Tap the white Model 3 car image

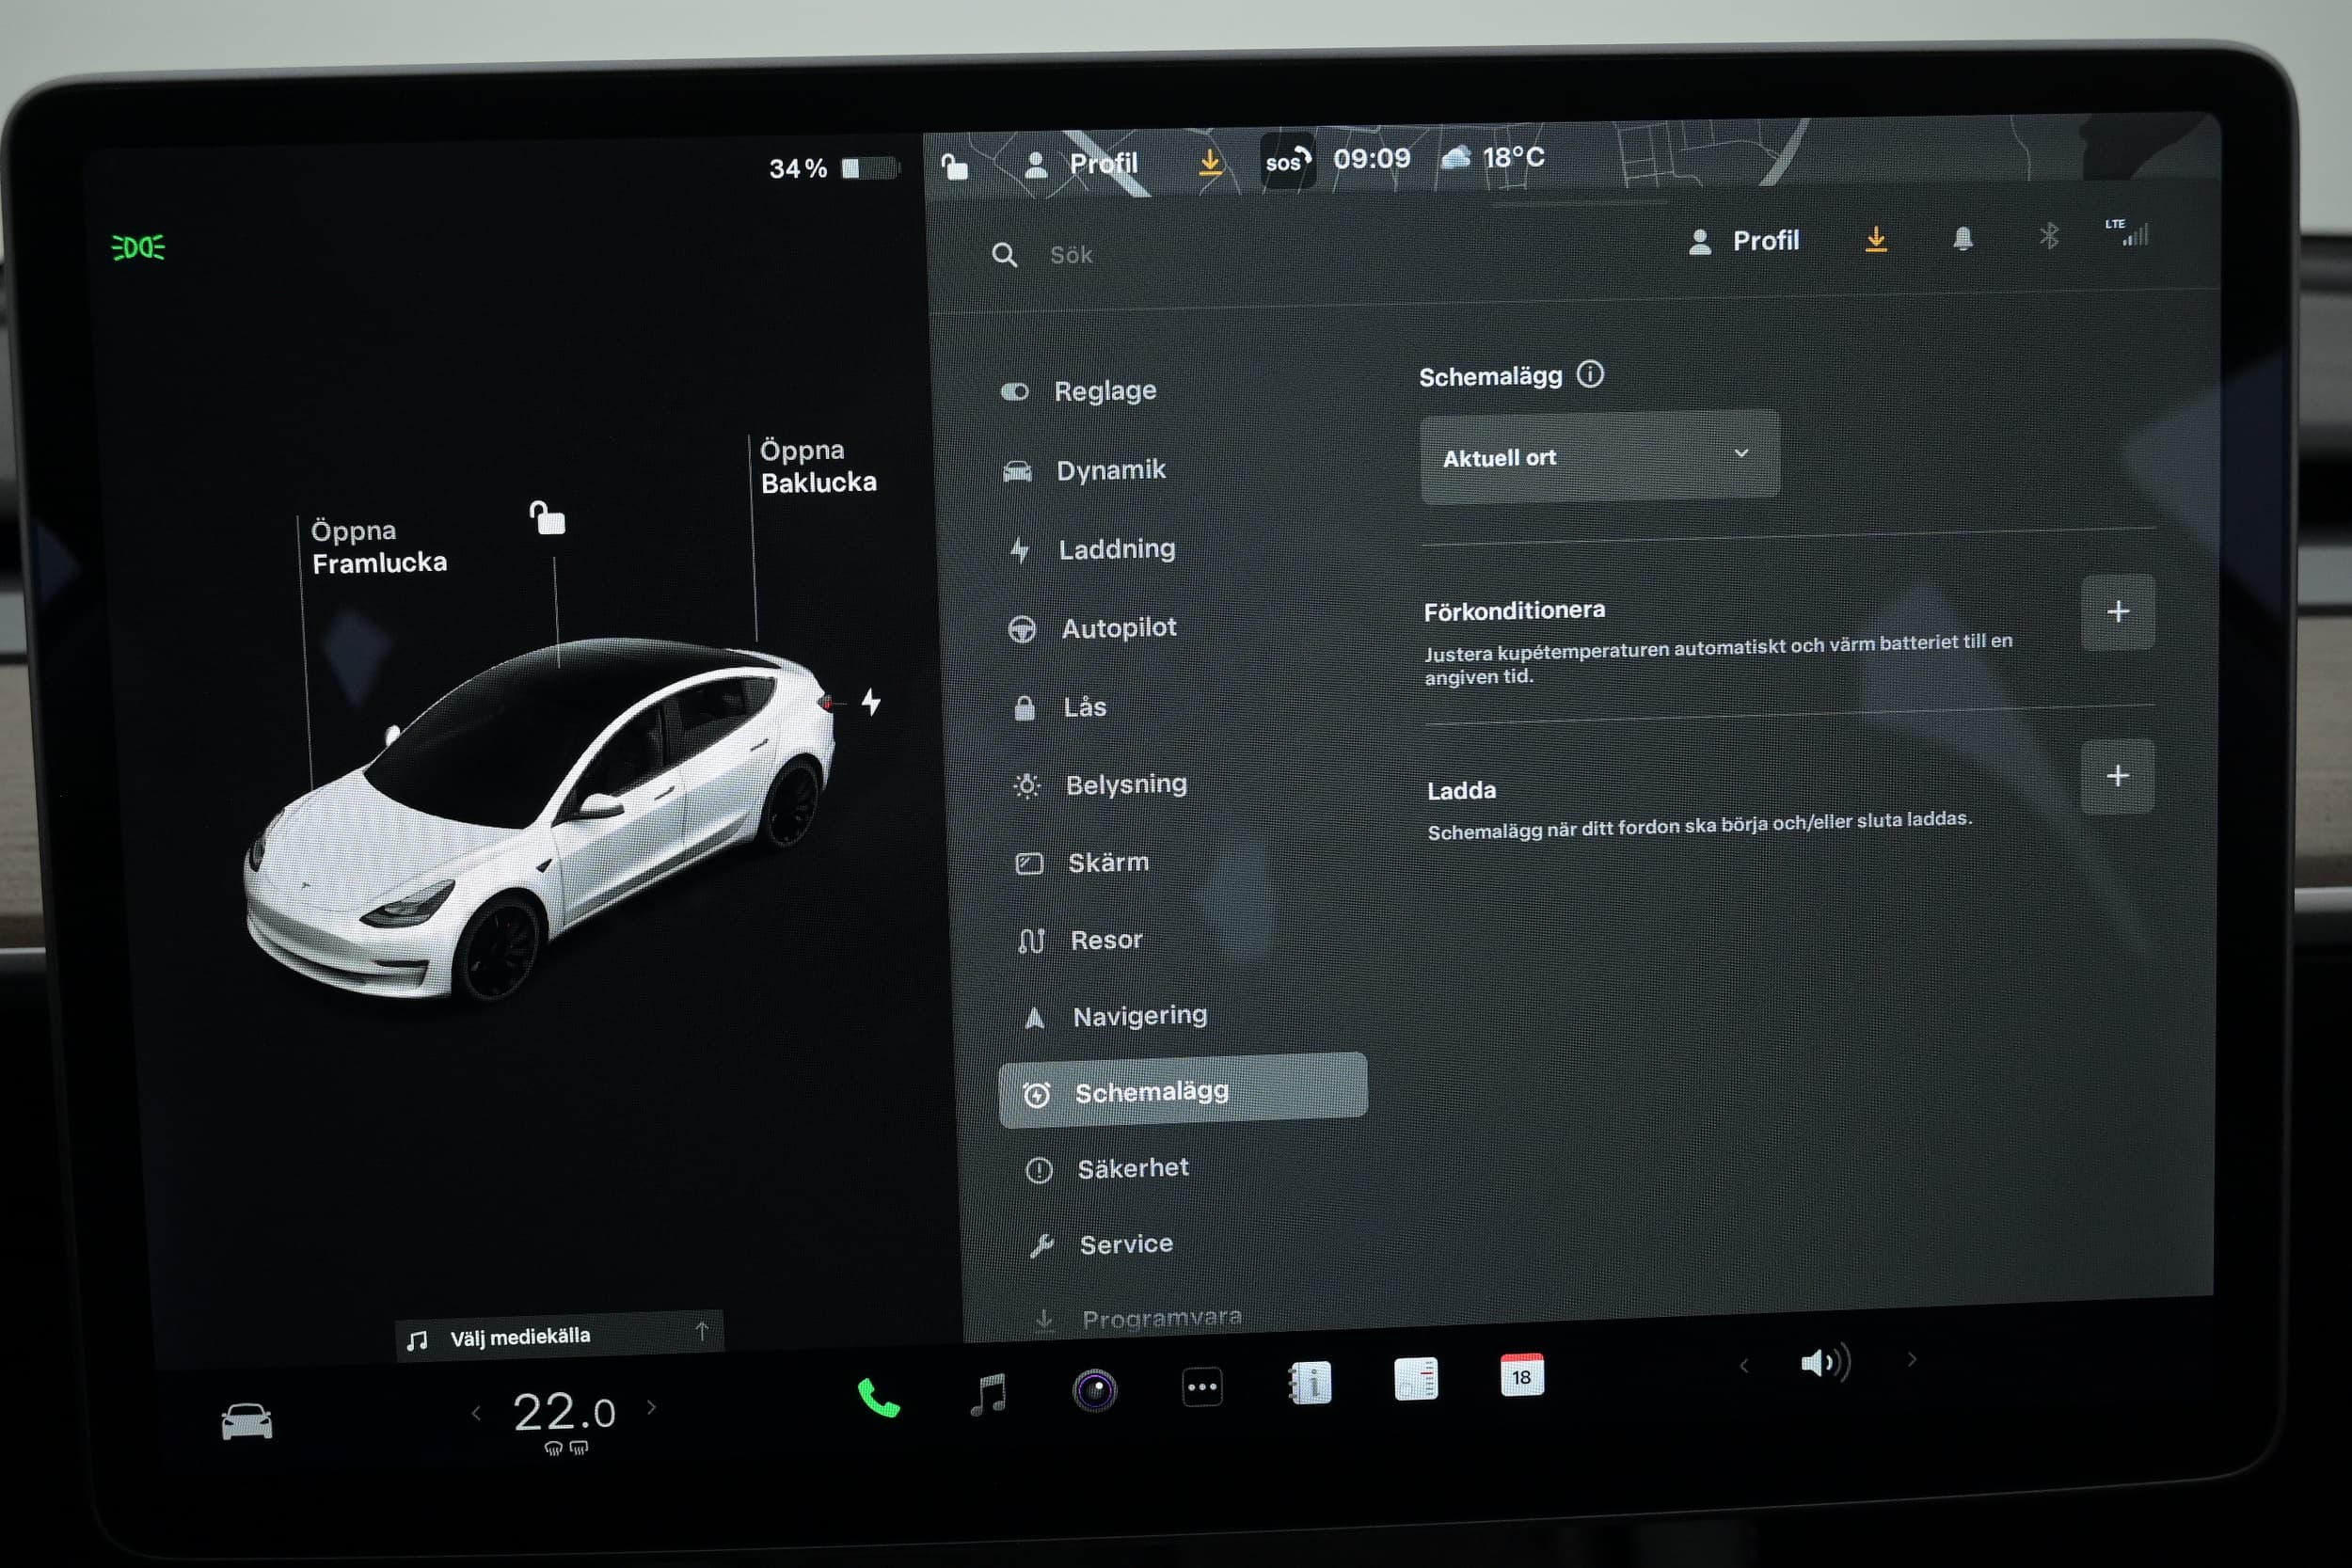click(540, 818)
